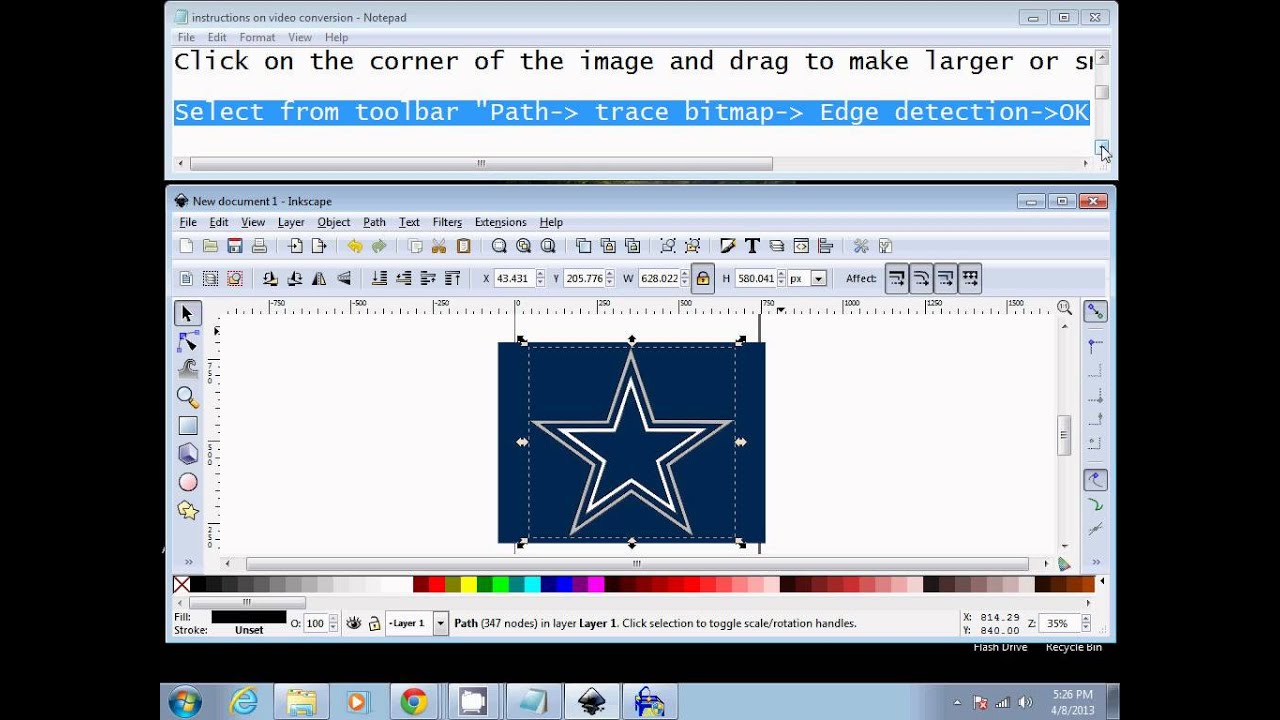Click the Save document icon
This screenshot has width=1280, height=720.
tap(235, 246)
